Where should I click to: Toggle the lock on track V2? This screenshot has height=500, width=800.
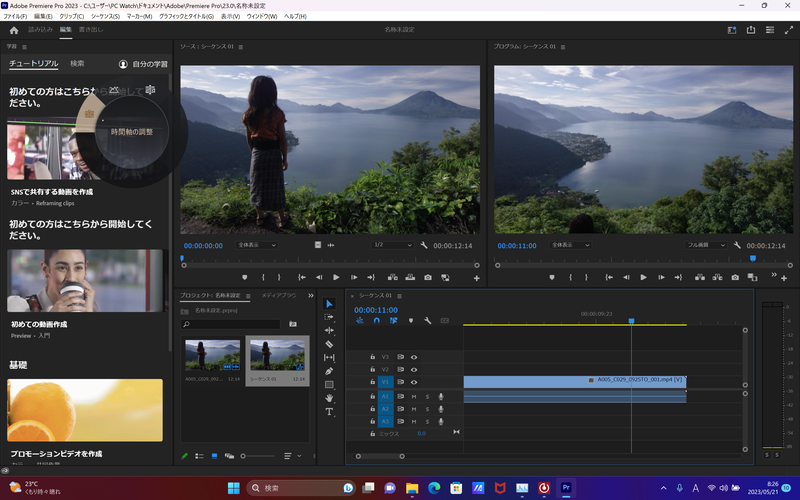(x=372, y=369)
